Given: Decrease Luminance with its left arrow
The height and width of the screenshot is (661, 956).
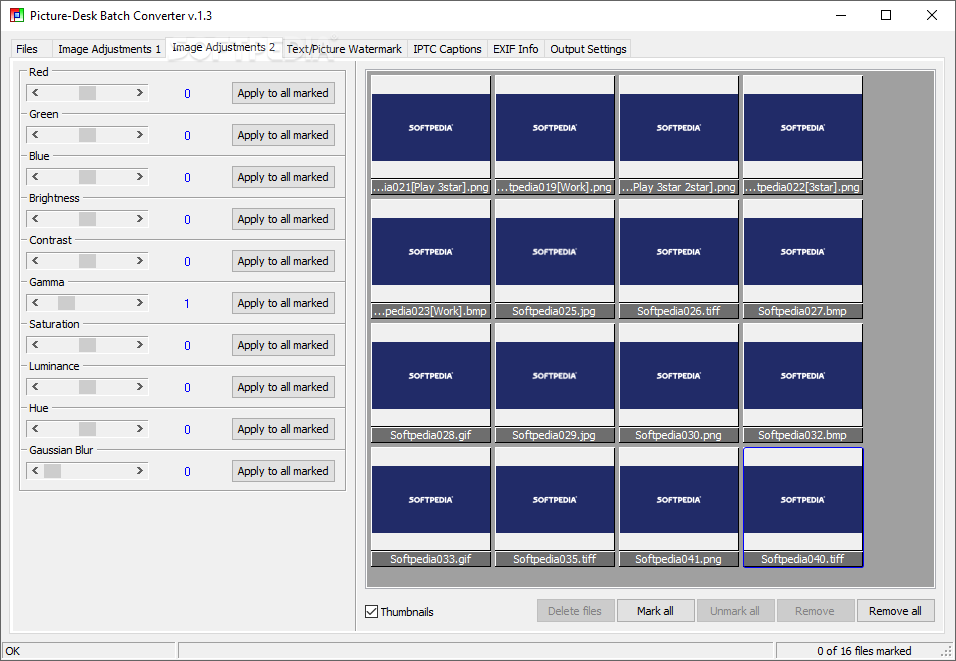Looking at the screenshot, I should pyautogui.click(x=35, y=387).
